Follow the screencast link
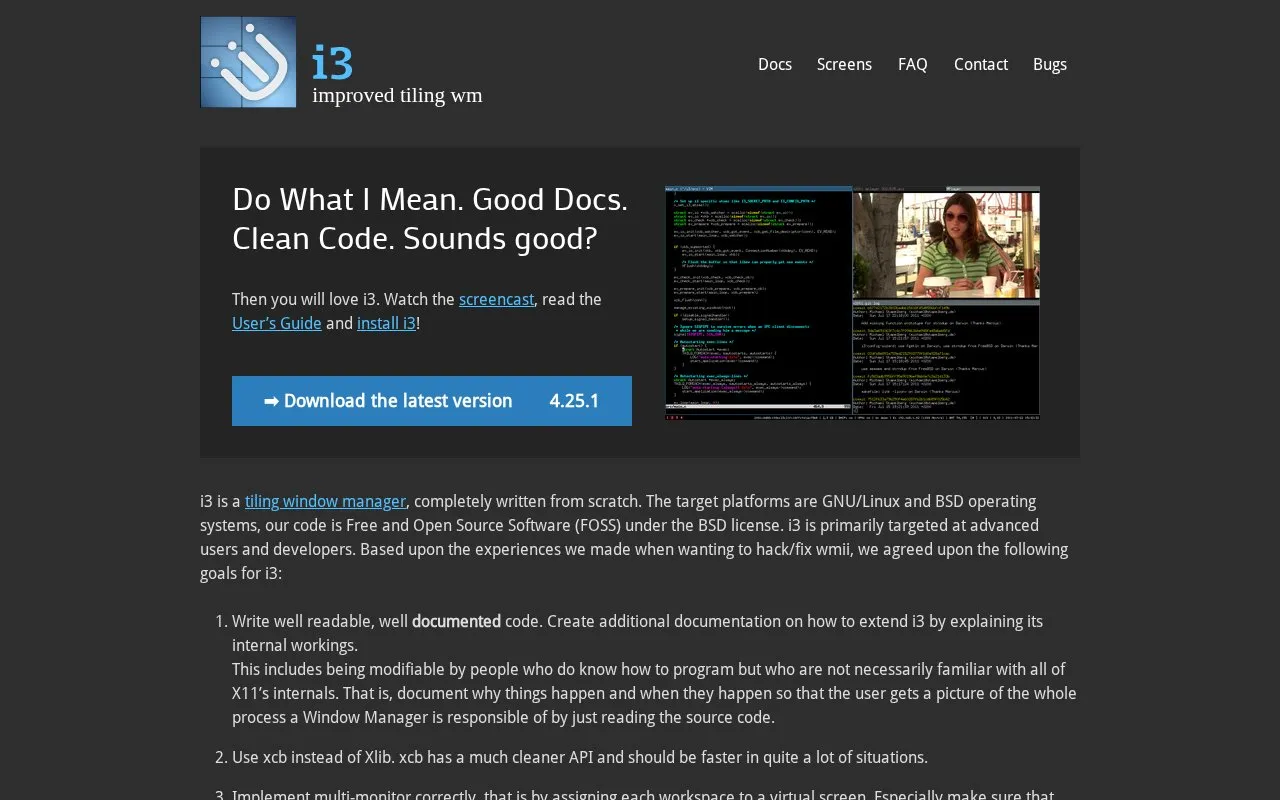Screen dimensions: 1280x800 [x=496, y=299]
